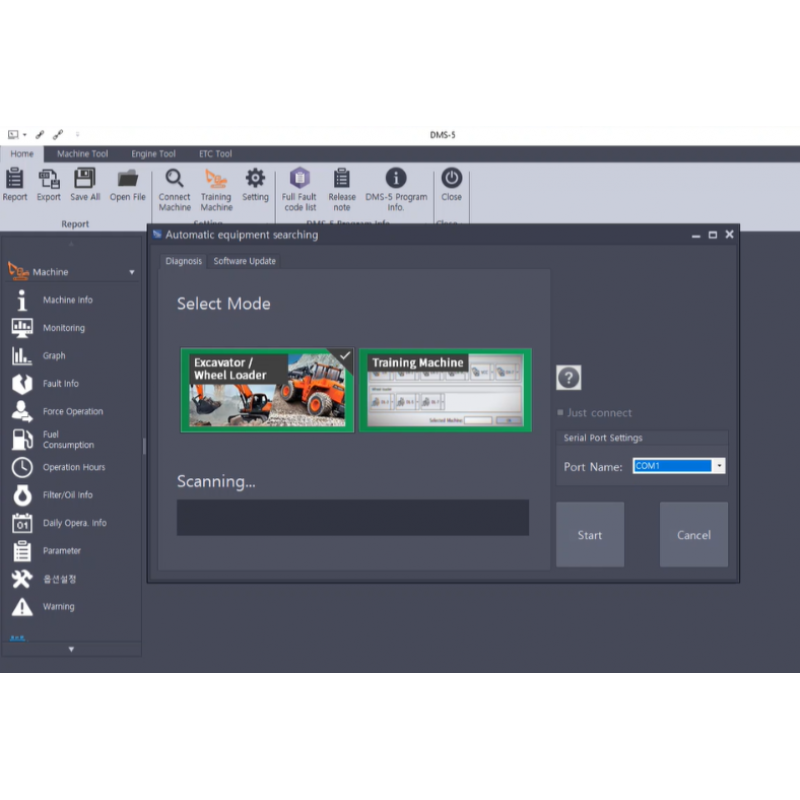
Task: Open Fuel Consumption in sidebar
Action: point(67,440)
